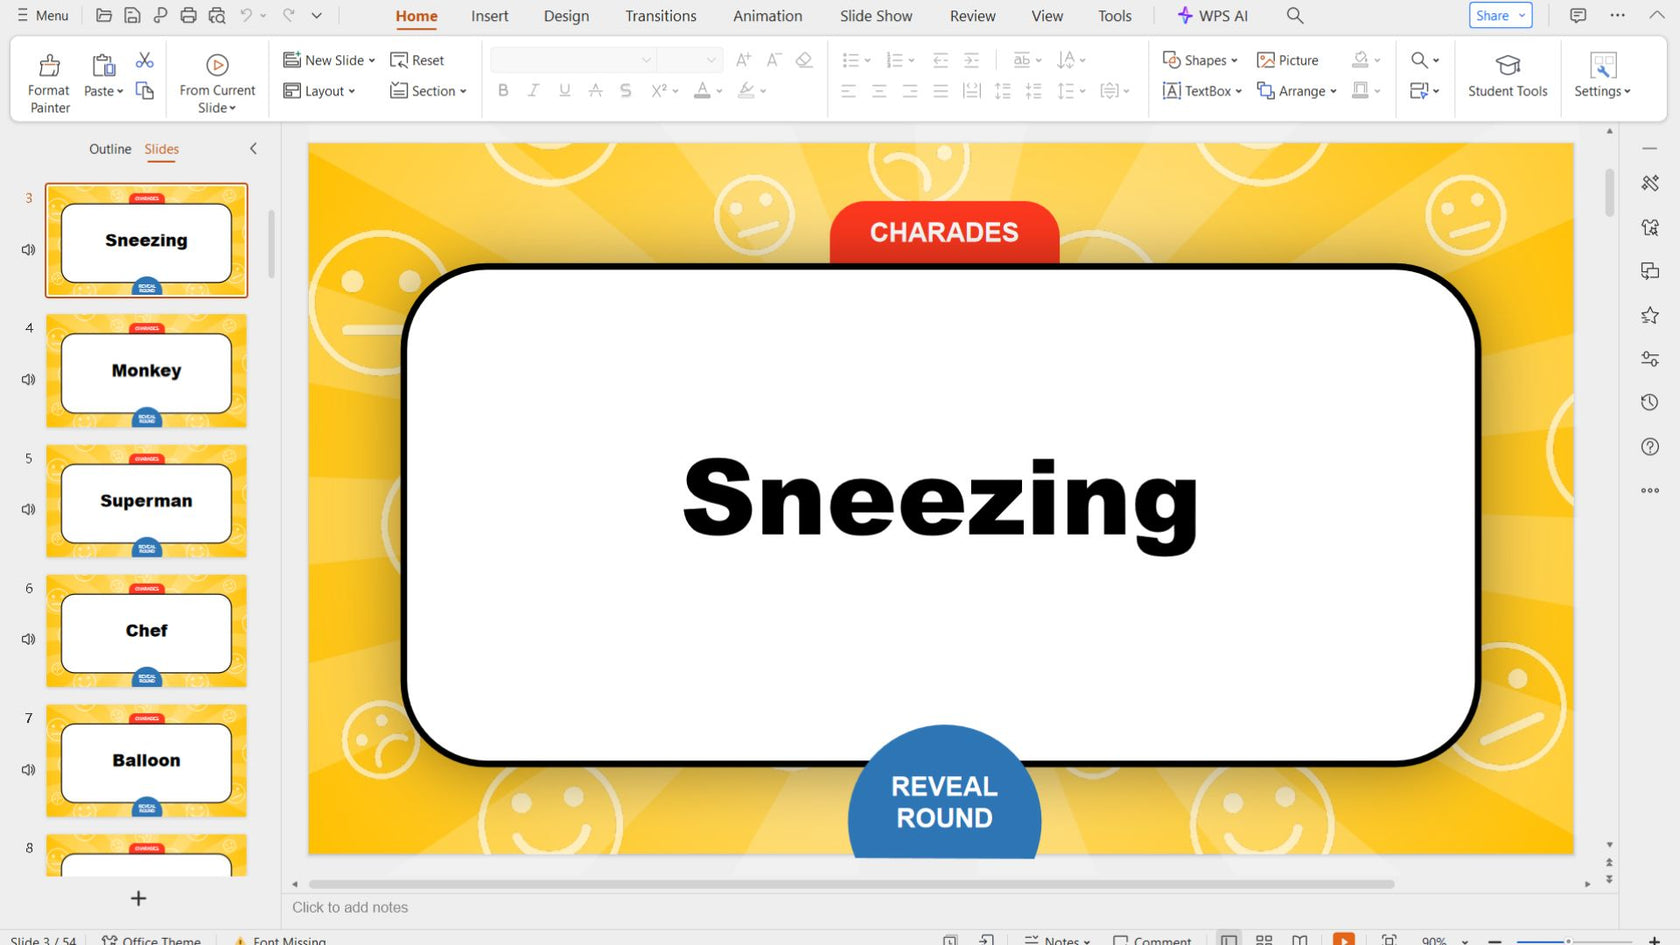Select the Superman slide thumbnail
Screen dimensions: 1680x945
tap(146, 501)
